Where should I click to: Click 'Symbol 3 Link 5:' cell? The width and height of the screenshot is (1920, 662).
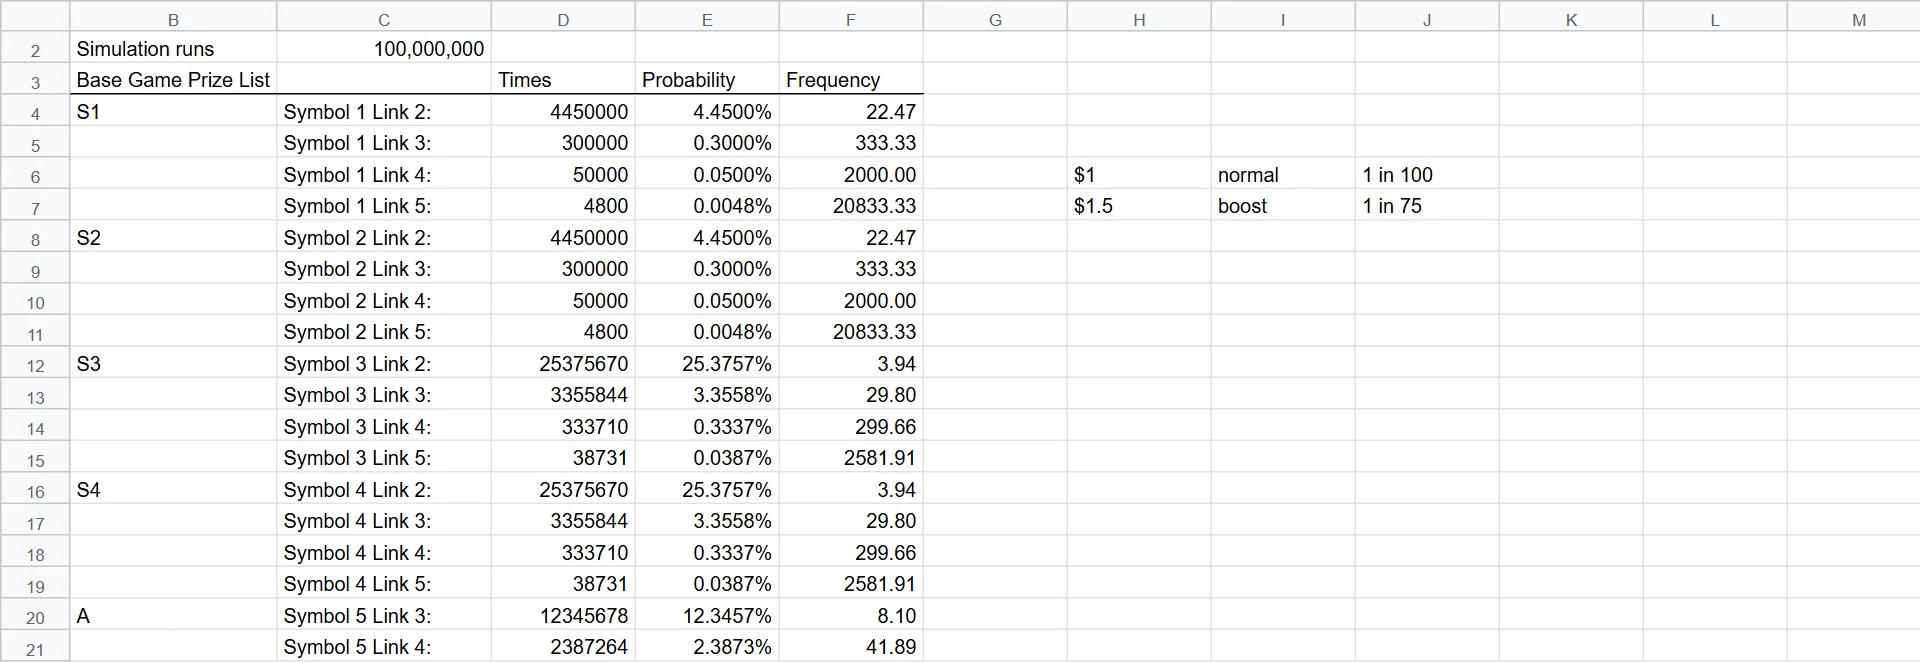(384, 458)
